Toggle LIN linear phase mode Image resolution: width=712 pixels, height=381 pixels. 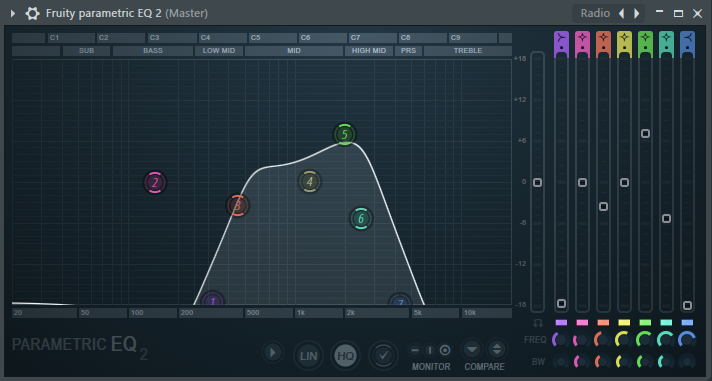tap(308, 356)
